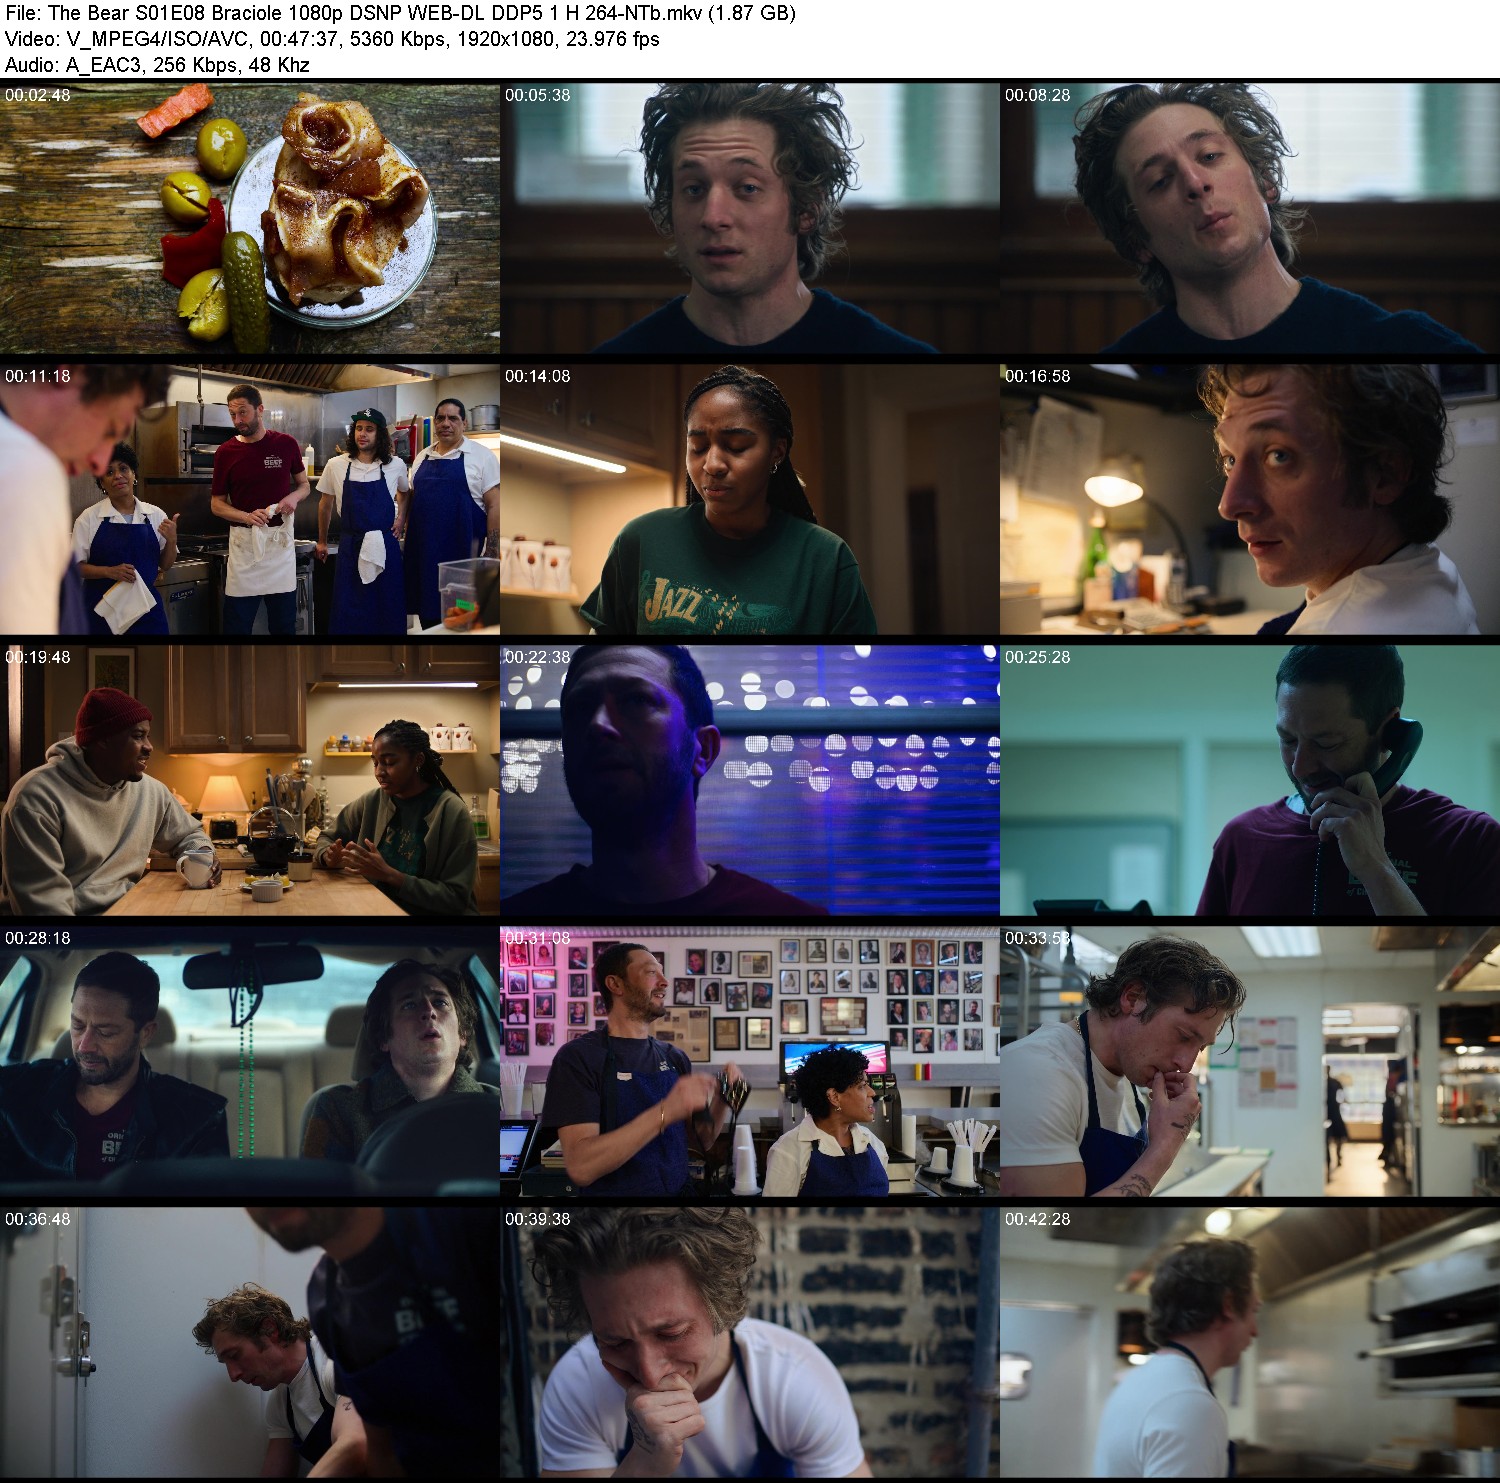
Task: Click the 00:02:48 timestamp label
Action: (x=38, y=95)
